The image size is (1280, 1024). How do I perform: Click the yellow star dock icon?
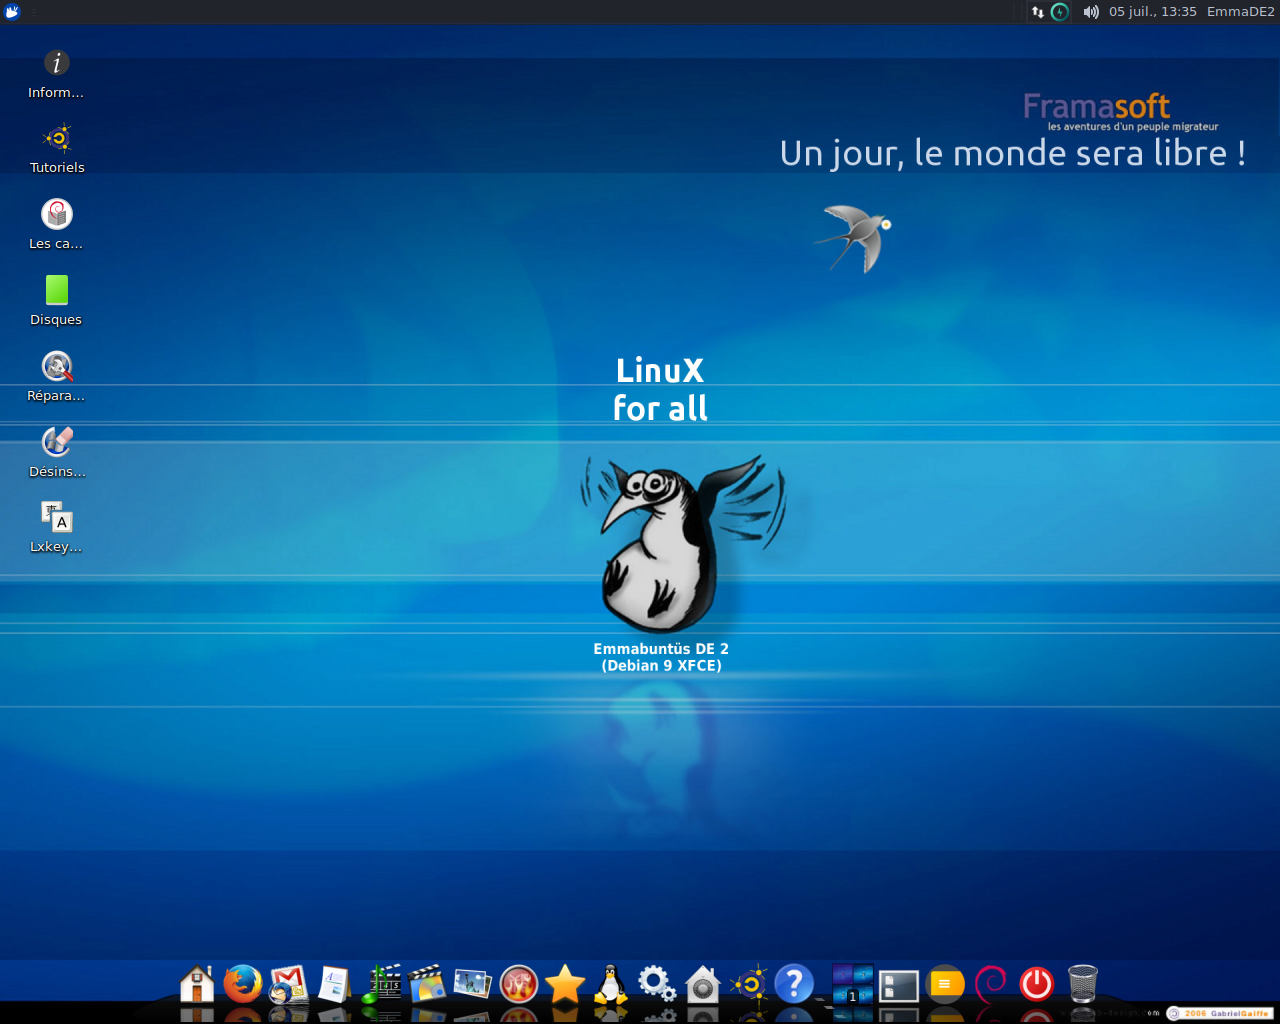(565, 984)
